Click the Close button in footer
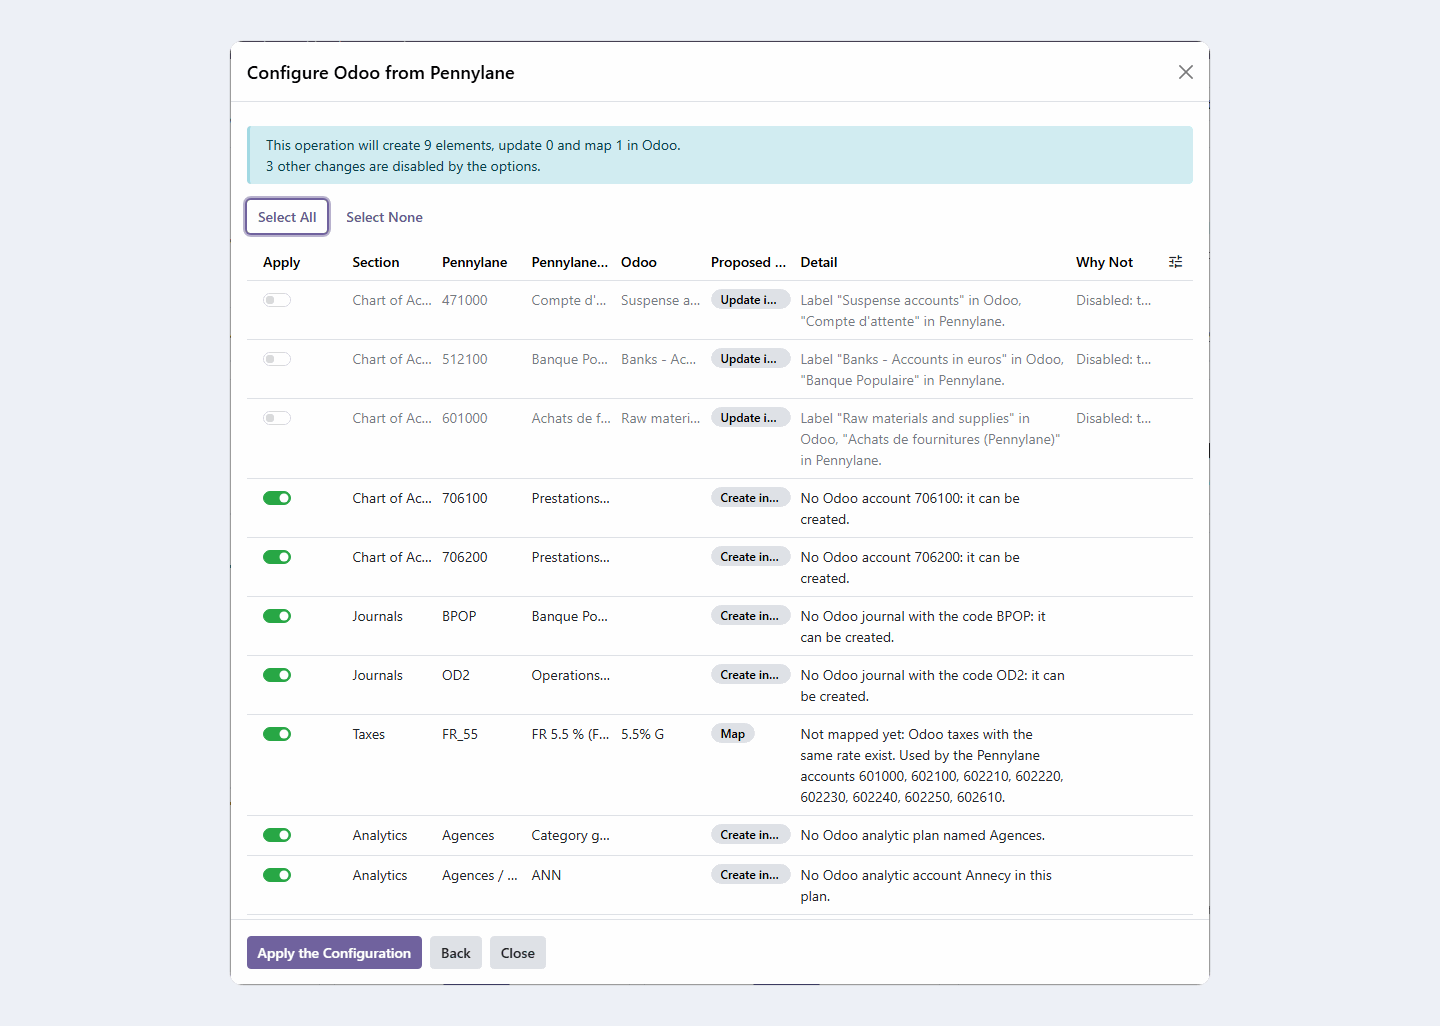The image size is (1440, 1026). tap(518, 953)
